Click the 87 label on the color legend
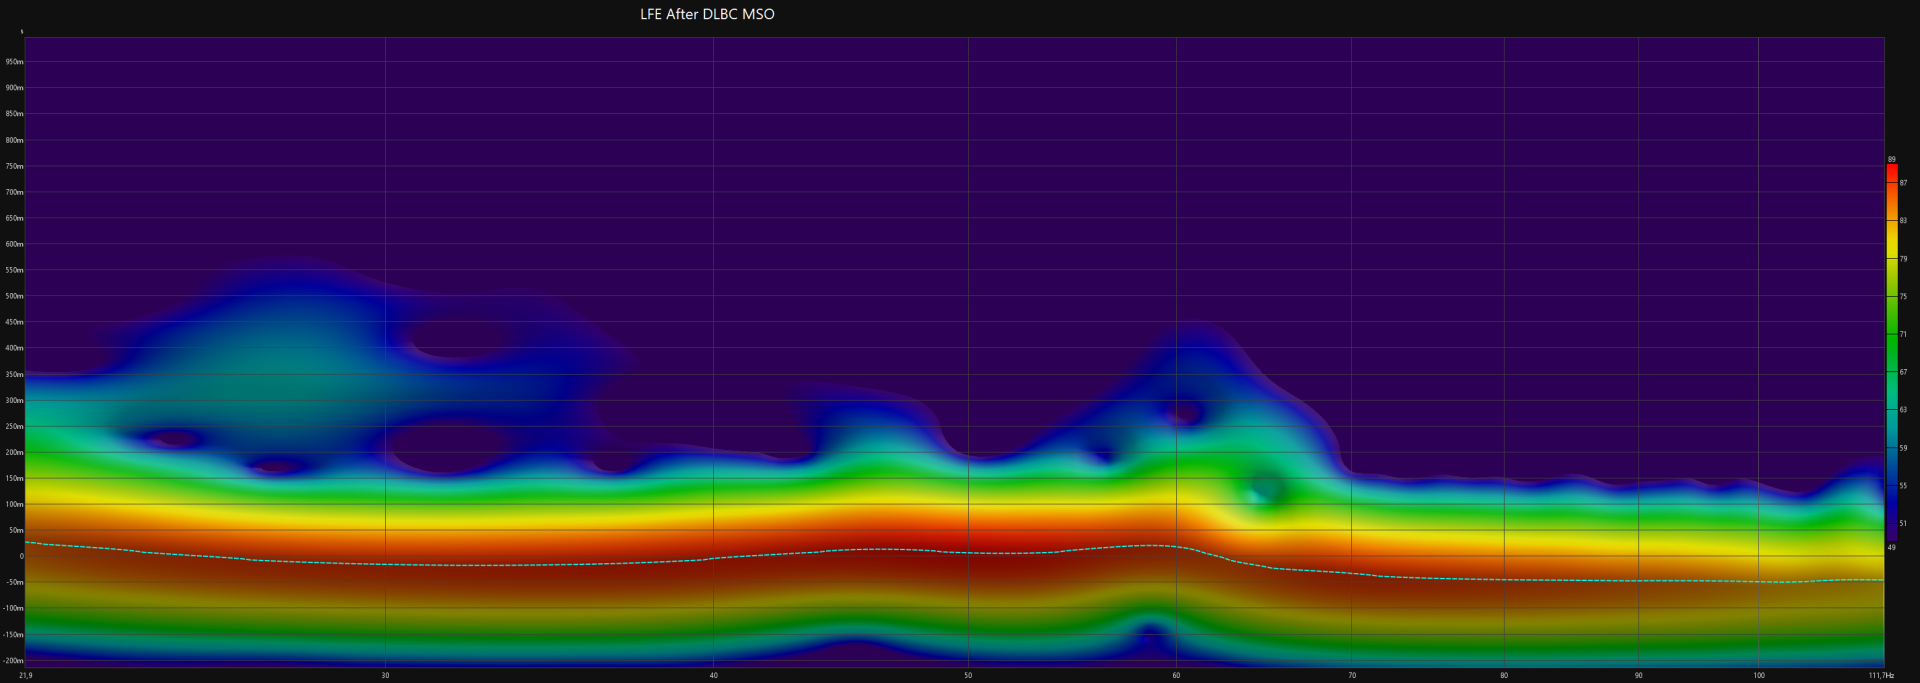1920x683 pixels. click(1903, 183)
